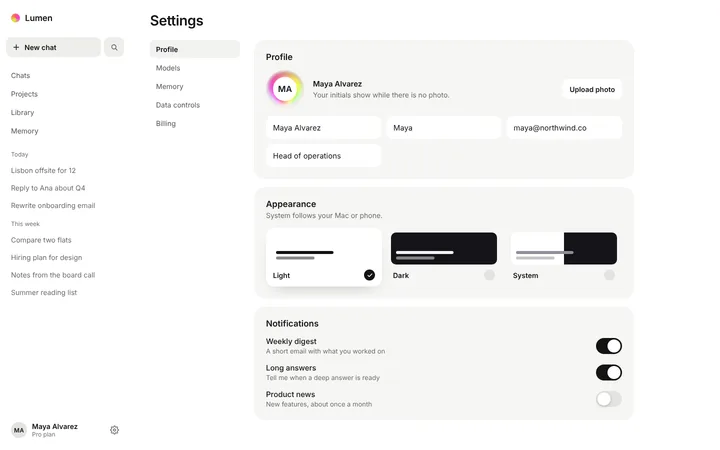Click the full name field Maya Alvarez

tap(324, 128)
